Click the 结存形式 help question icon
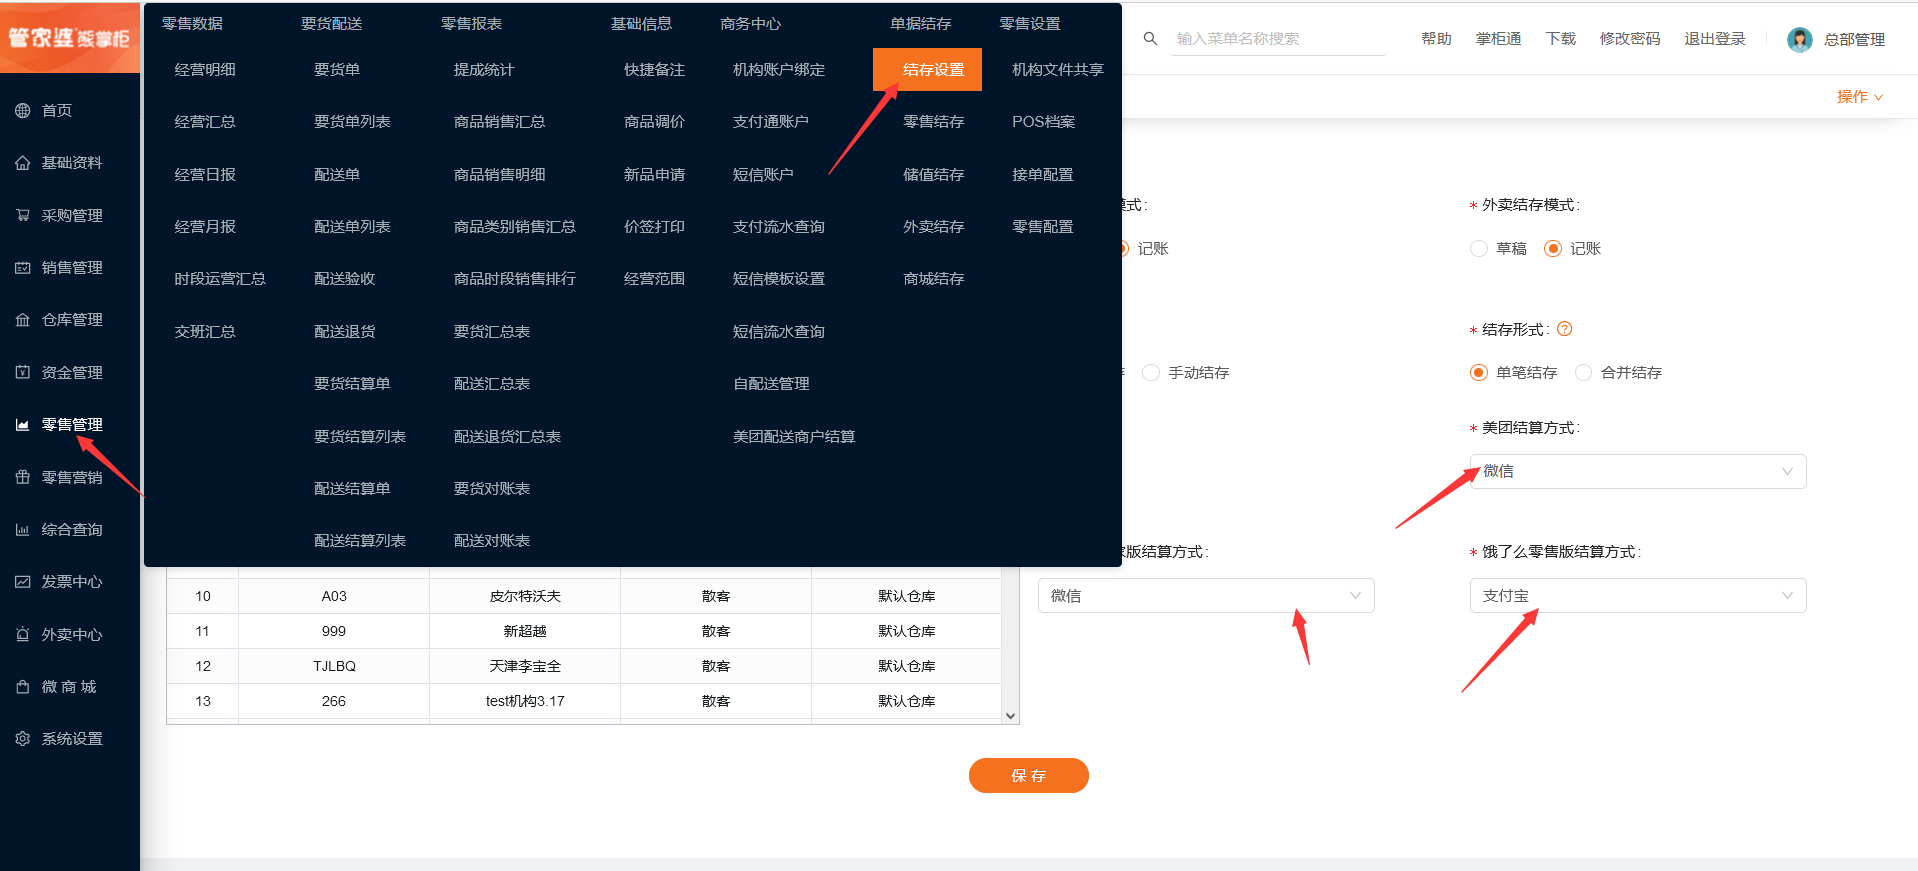This screenshot has width=1918, height=871. 1565,329
